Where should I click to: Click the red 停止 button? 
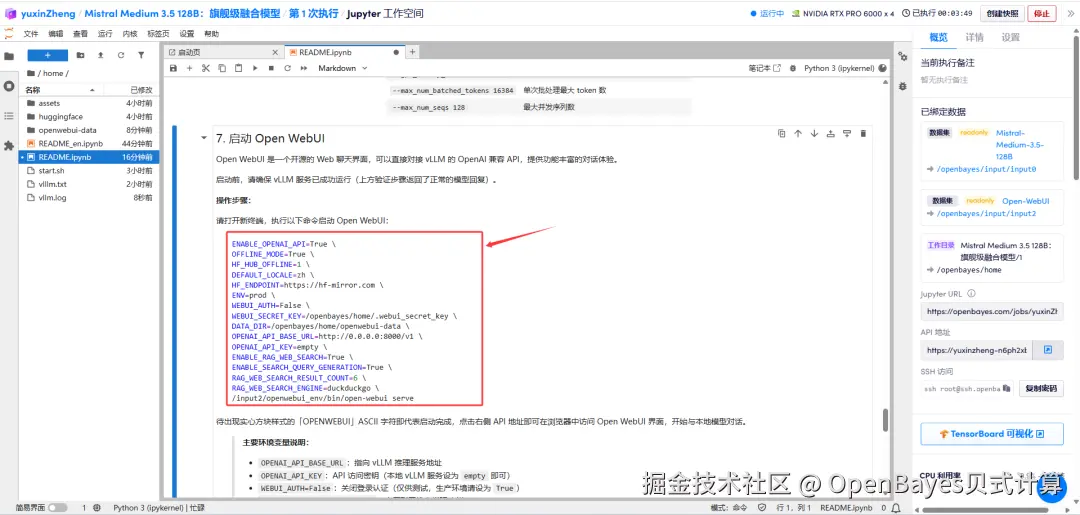(x=1041, y=13)
